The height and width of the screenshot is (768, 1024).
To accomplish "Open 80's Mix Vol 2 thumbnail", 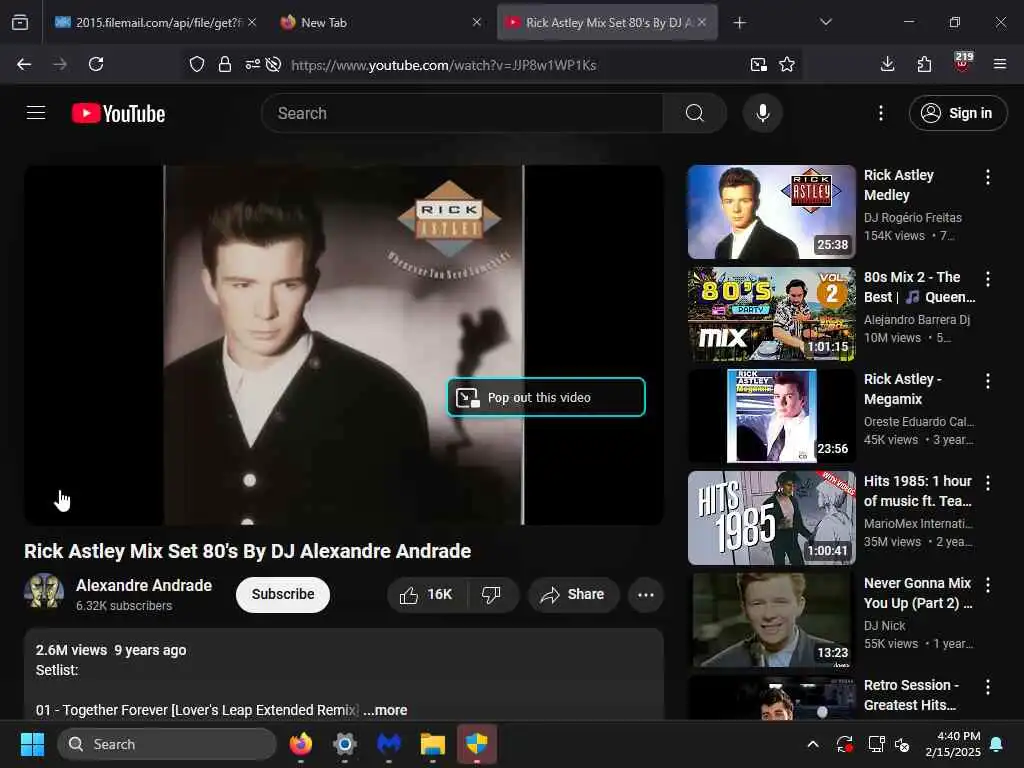I will 771,313.
